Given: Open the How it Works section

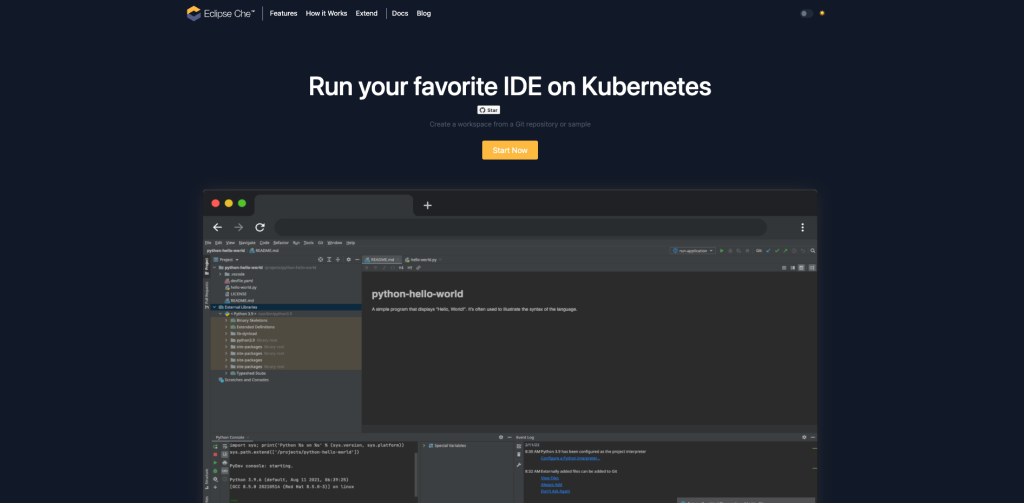Looking at the screenshot, I should (327, 13).
